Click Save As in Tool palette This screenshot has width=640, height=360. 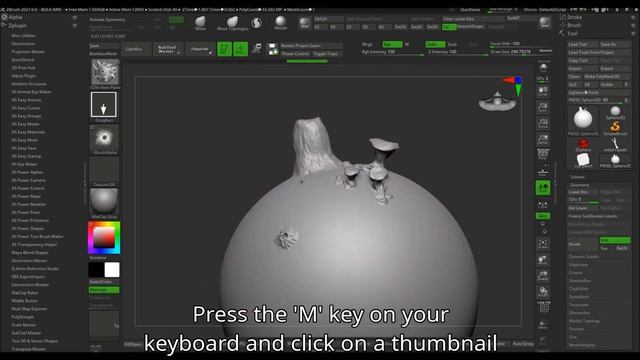[x=615, y=44]
